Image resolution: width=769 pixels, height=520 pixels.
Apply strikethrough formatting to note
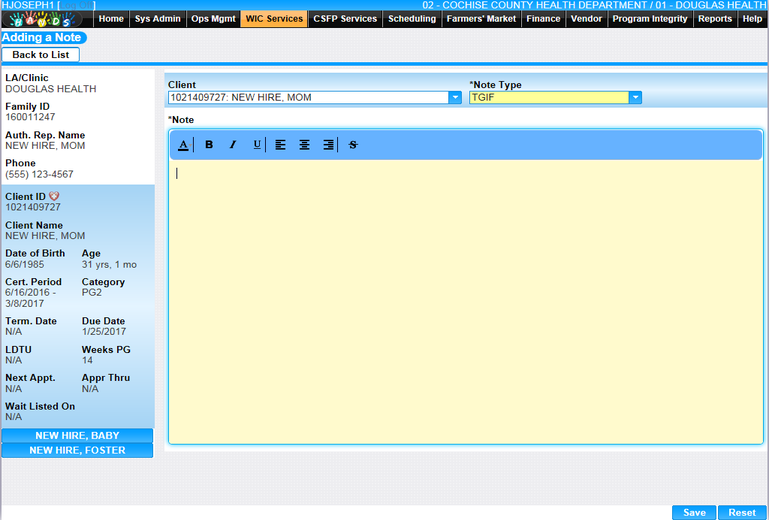tap(353, 145)
